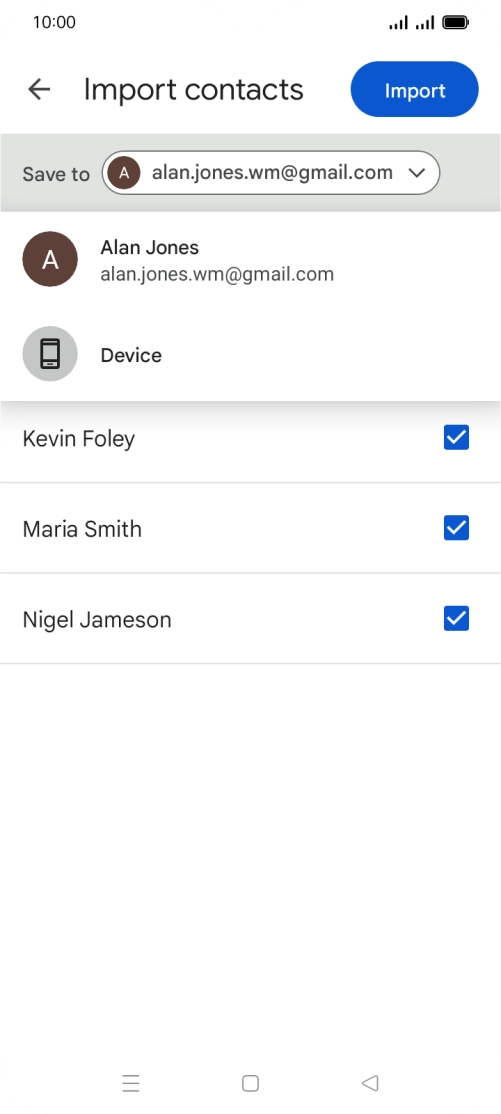This screenshot has width=501, height=1114.
Task: Tap the Maria Smith contact row
Action: (x=250, y=528)
